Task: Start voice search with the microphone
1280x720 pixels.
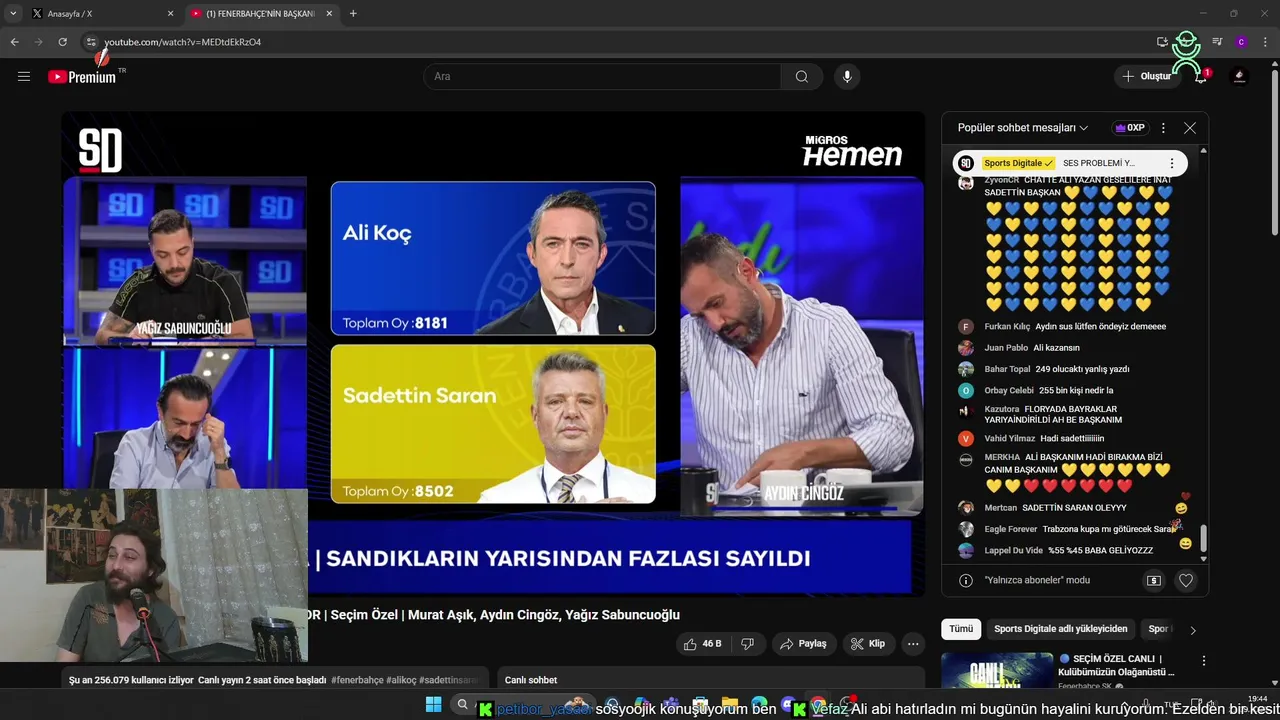Action: point(847,77)
